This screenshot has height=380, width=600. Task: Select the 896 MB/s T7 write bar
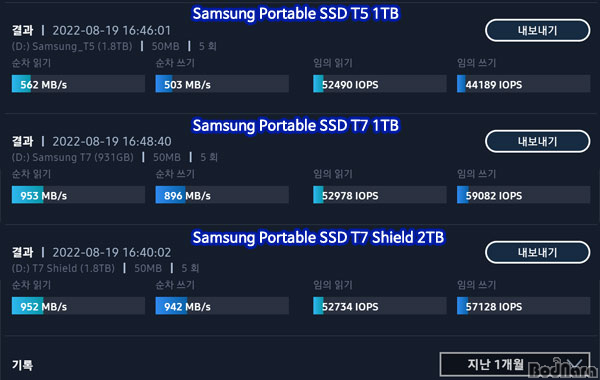222,195
